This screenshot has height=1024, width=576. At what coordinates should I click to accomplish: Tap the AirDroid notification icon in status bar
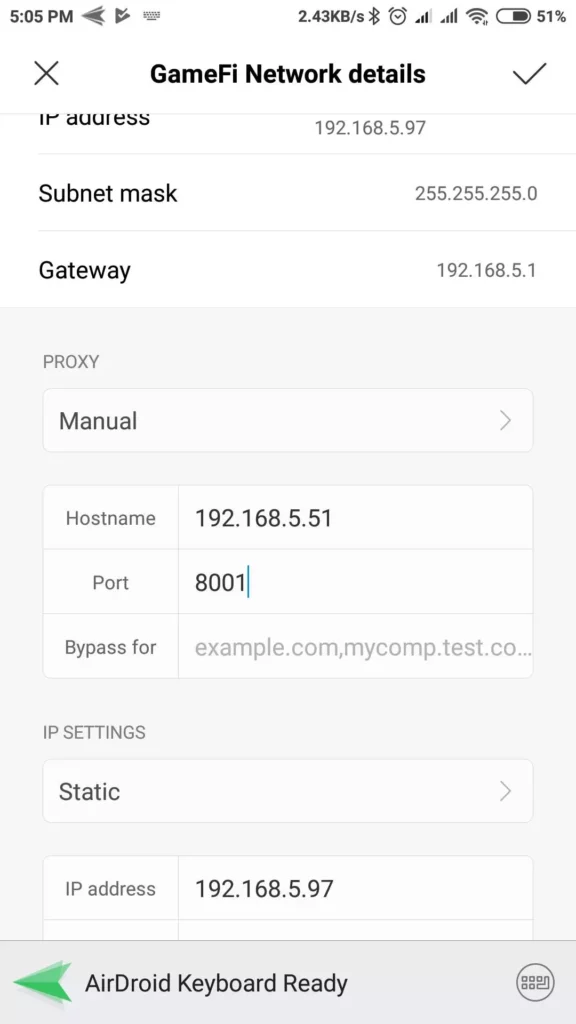95,16
